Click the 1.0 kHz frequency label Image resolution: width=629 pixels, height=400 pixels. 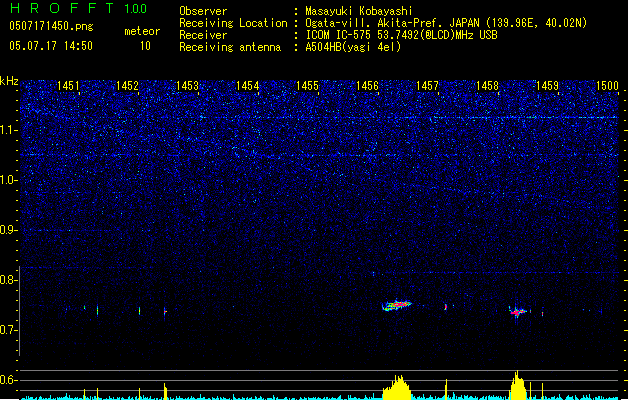pos(8,180)
